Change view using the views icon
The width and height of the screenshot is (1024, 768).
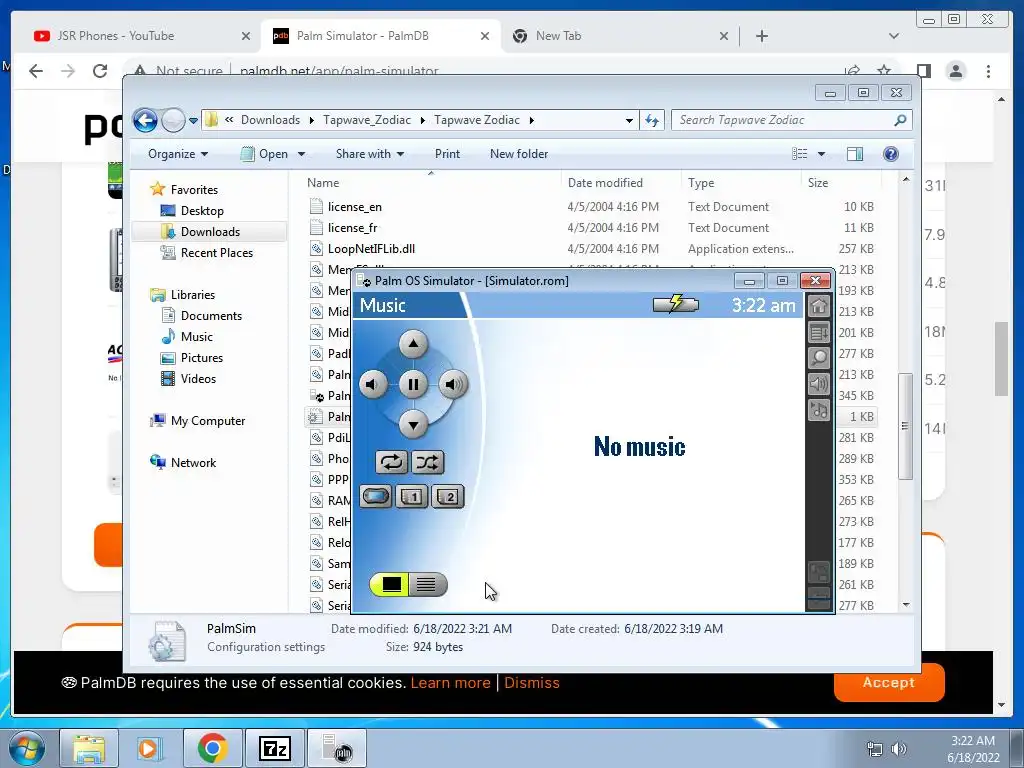click(799, 154)
